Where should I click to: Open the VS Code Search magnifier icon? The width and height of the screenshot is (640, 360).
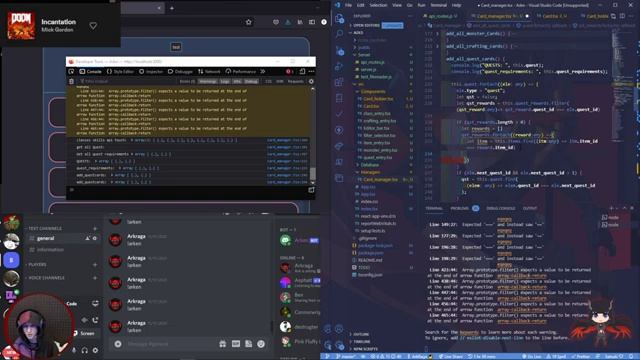[x=339, y=33]
